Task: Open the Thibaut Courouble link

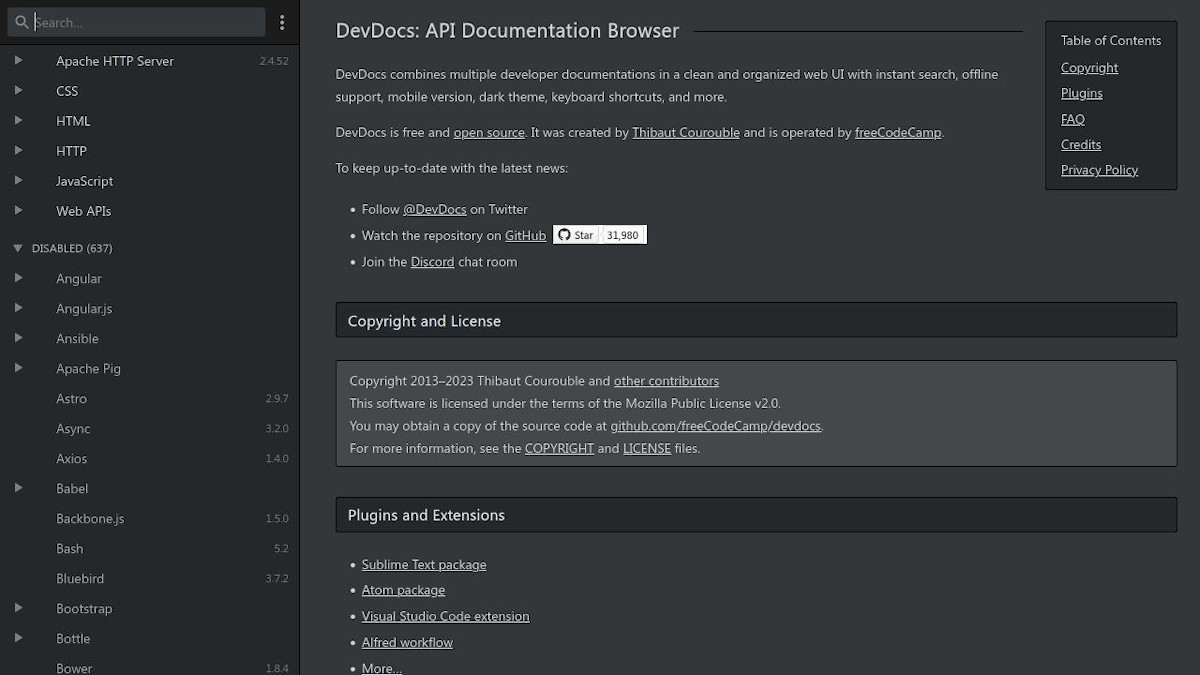Action: pyautogui.click(x=686, y=132)
